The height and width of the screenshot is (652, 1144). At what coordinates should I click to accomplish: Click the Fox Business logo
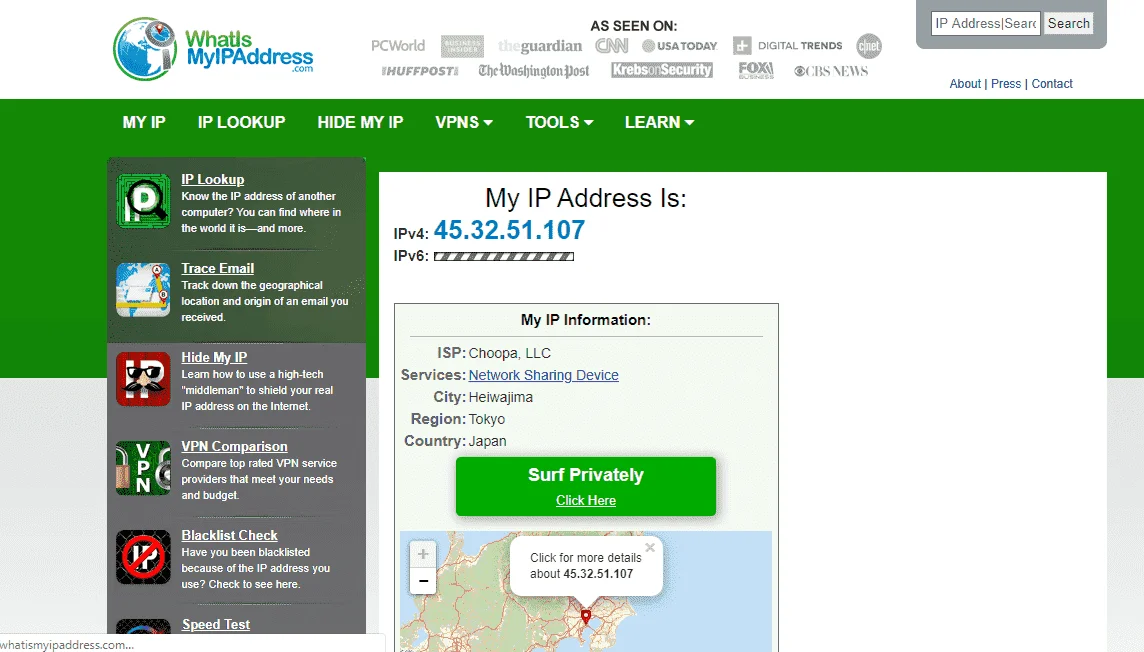click(756, 70)
